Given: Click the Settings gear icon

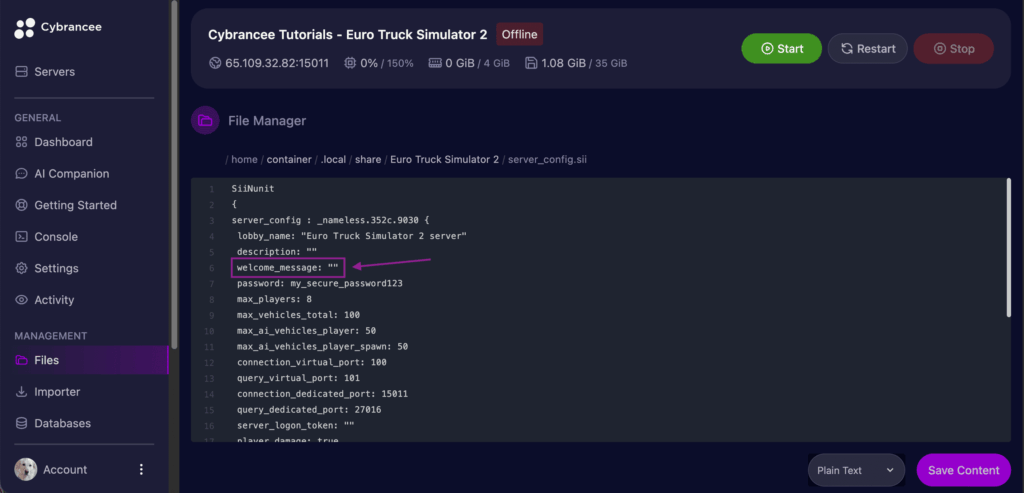Looking at the screenshot, I should click(22, 268).
